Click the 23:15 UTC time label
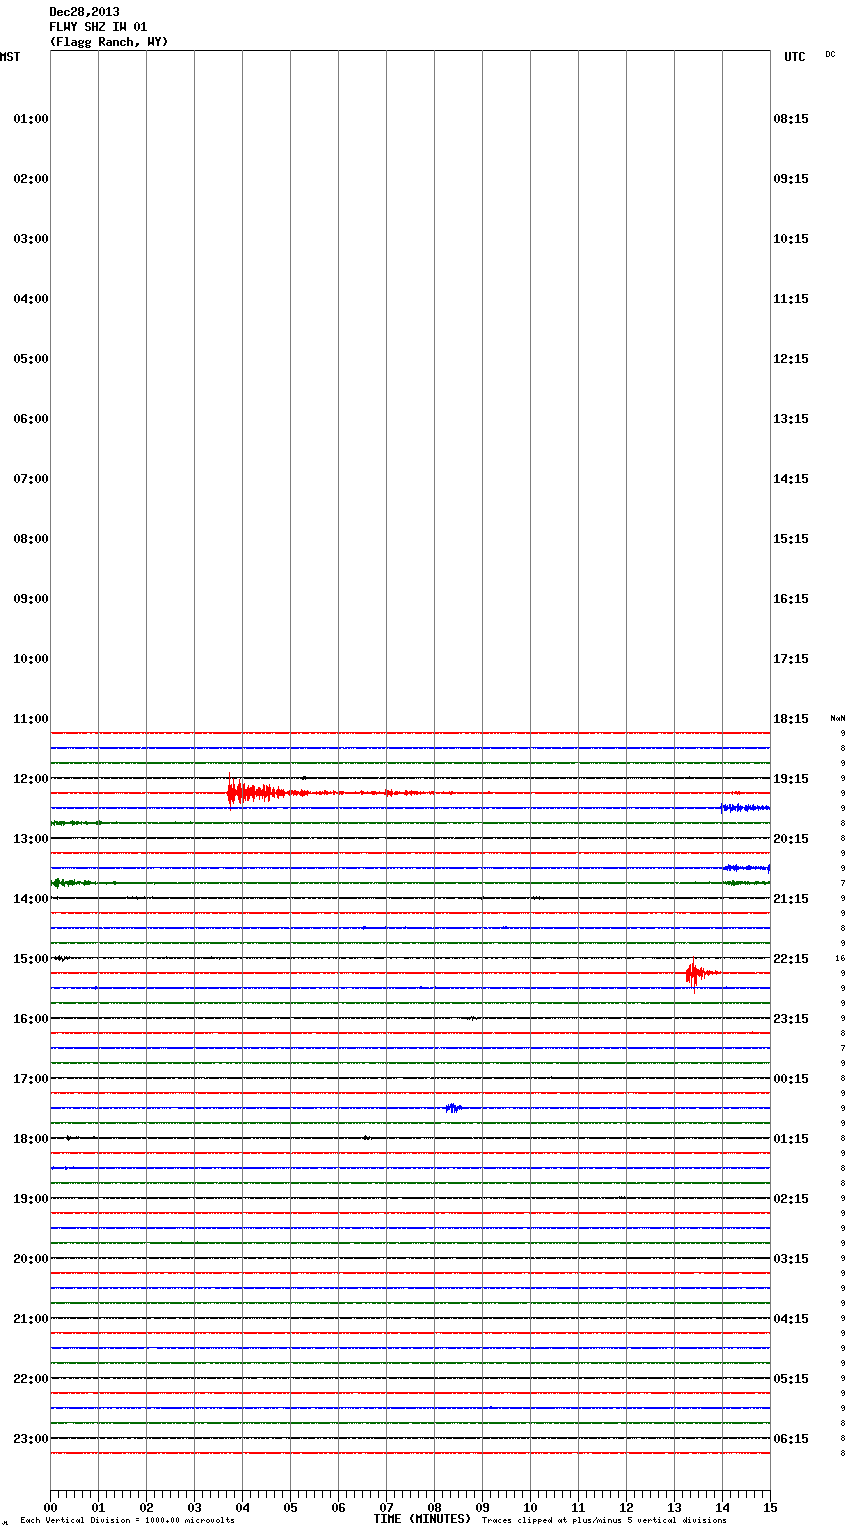This screenshot has width=850, height=1534. (791, 1019)
